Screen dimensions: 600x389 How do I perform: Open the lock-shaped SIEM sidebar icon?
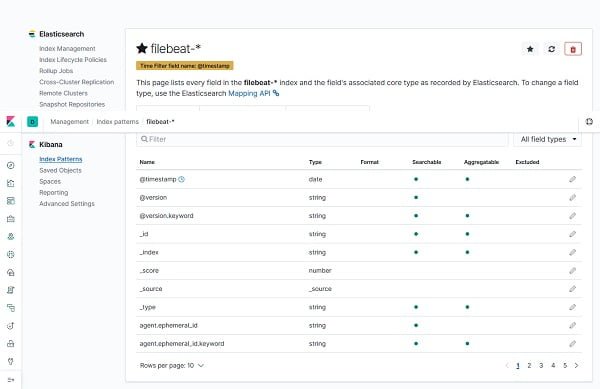11,343
